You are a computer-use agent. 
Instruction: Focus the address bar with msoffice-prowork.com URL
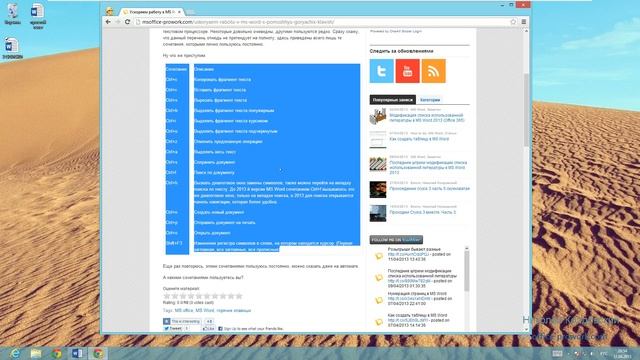point(322,22)
